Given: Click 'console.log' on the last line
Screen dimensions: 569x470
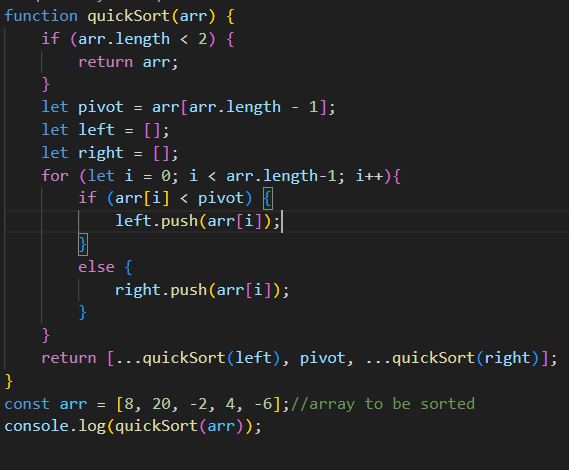Looking at the screenshot, I should [x=55, y=426].
